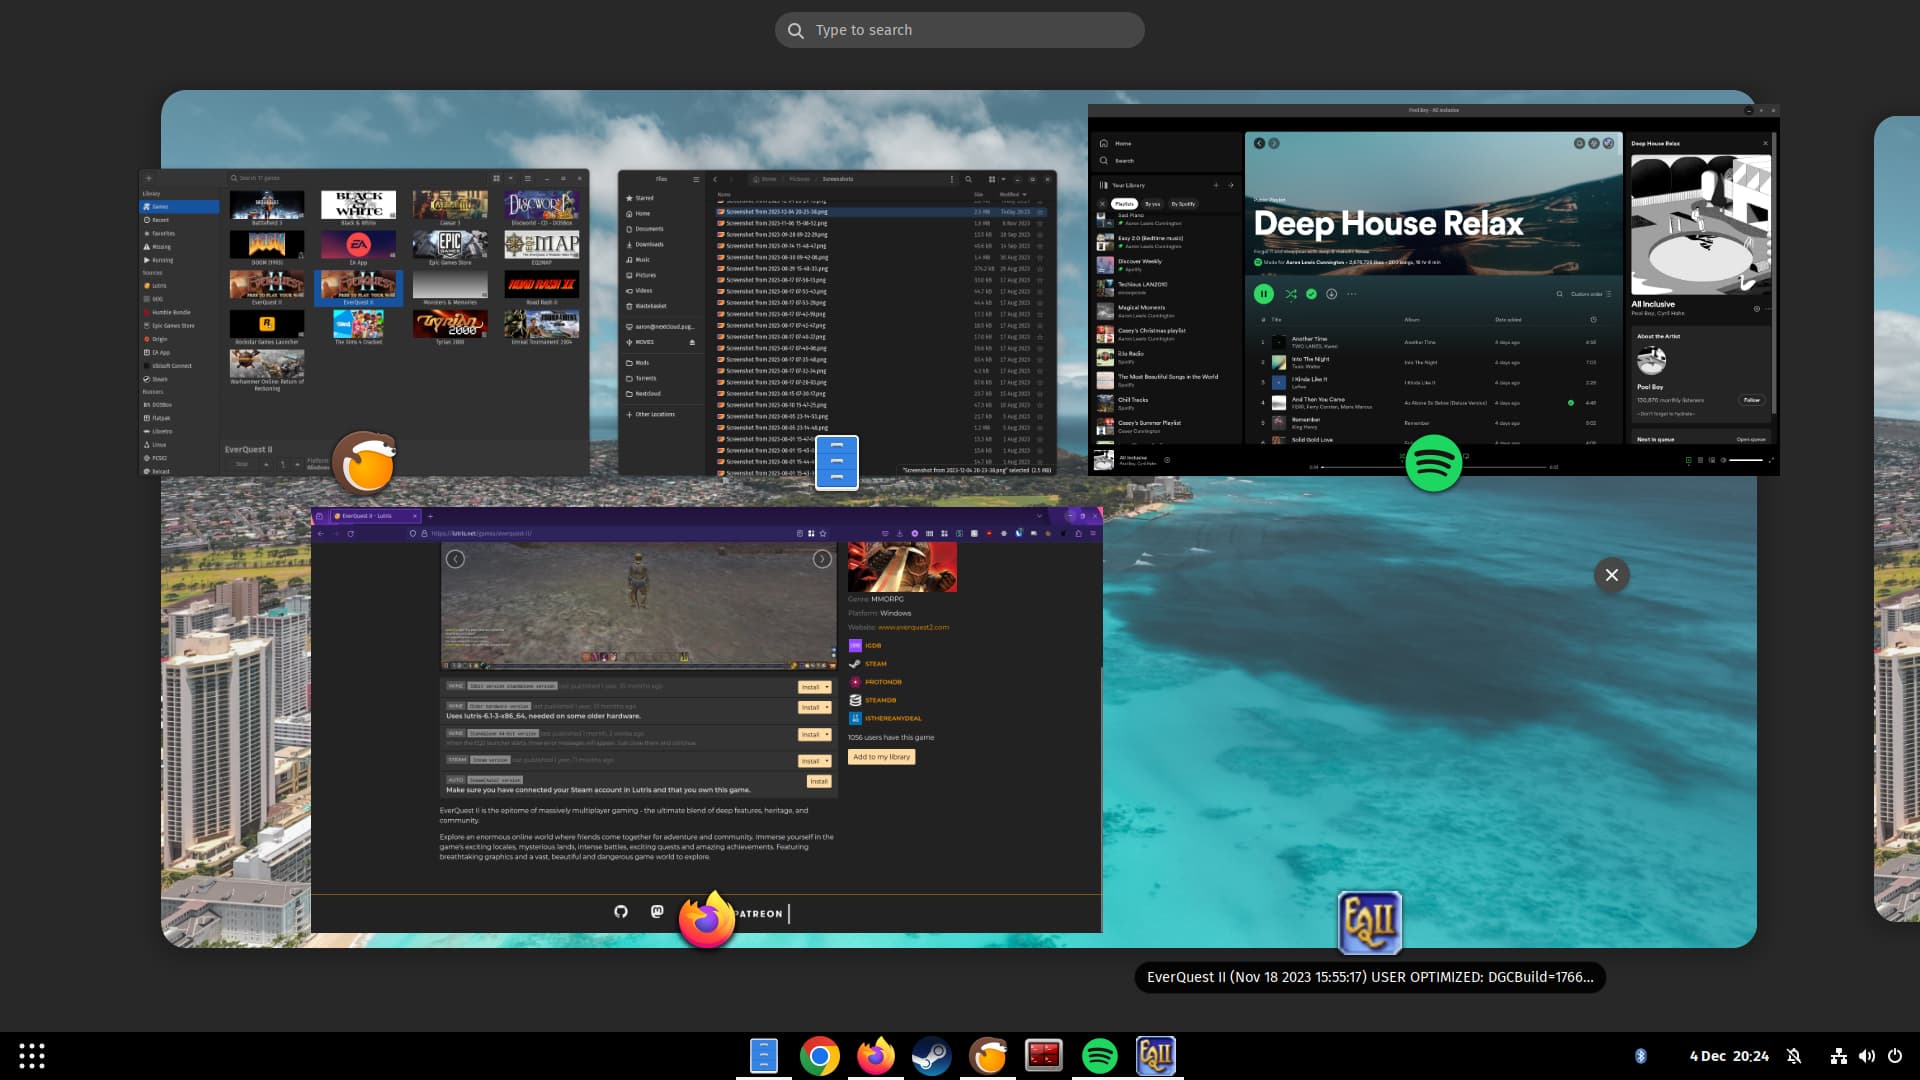The image size is (1920, 1080).
Task: Open the power menu icon
Action: pyautogui.click(x=1894, y=1056)
